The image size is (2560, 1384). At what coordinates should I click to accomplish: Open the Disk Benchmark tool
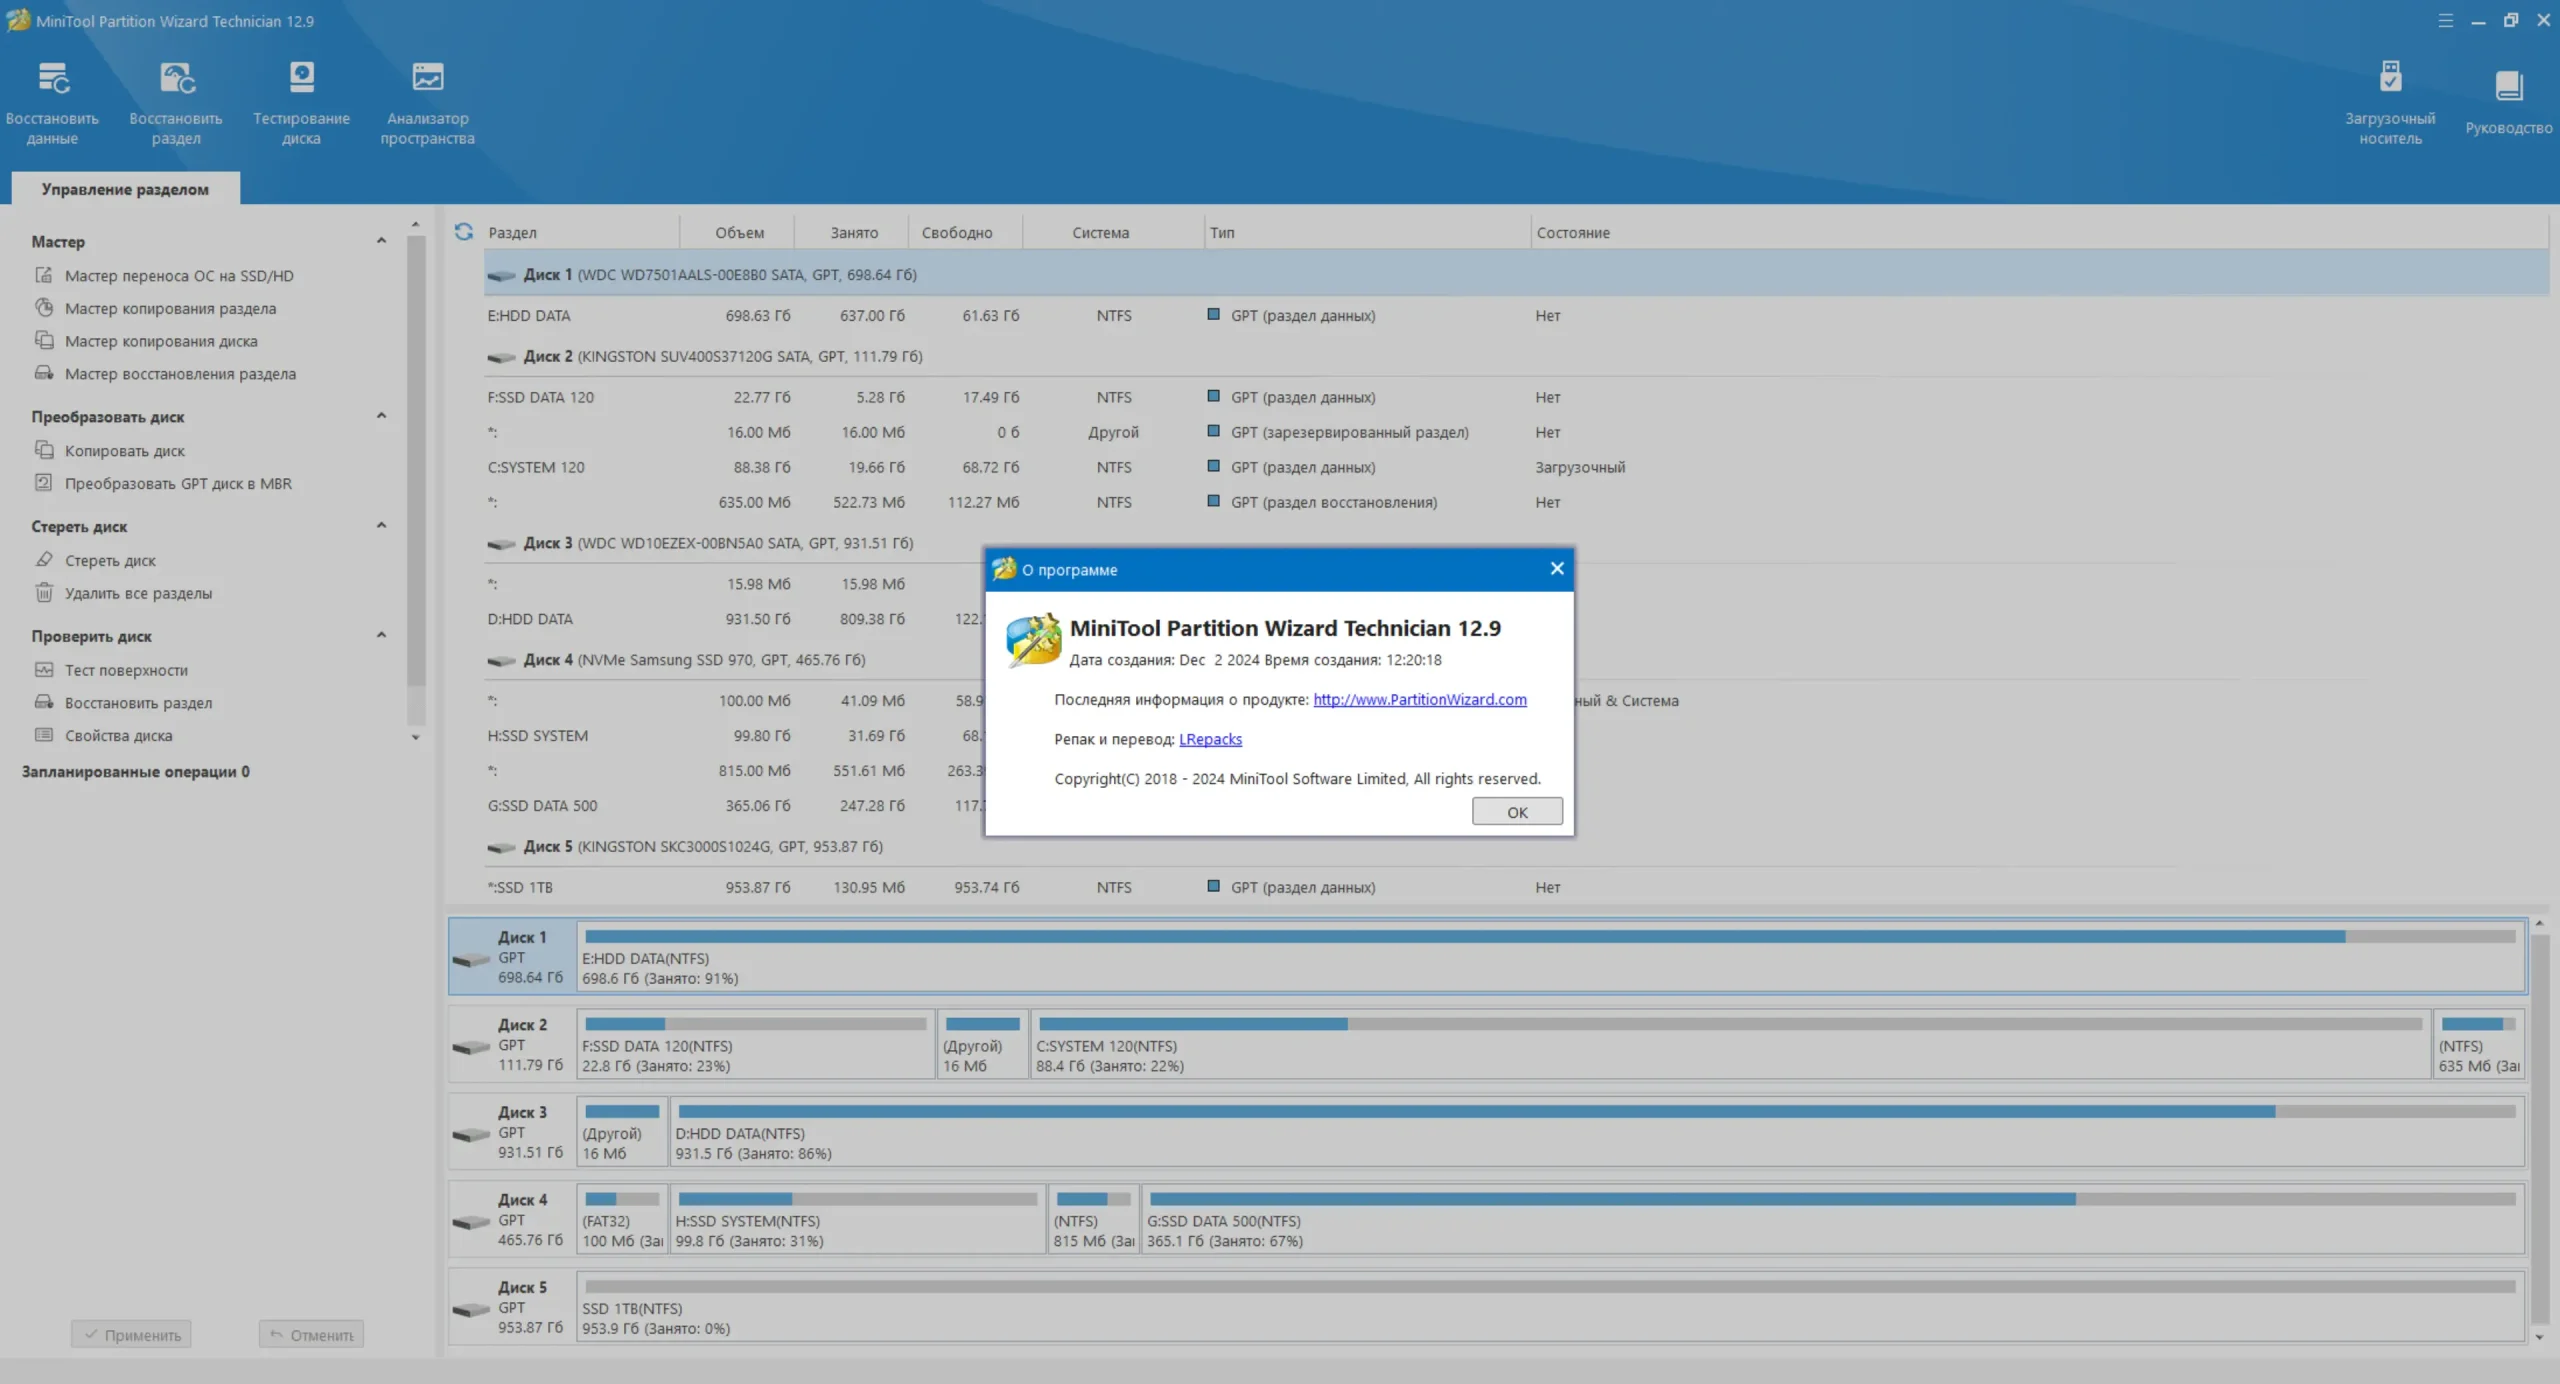pyautogui.click(x=301, y=79)
